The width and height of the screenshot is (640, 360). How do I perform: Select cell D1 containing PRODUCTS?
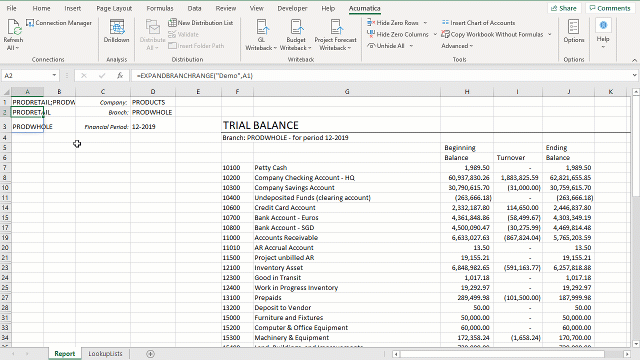(153, 102)
